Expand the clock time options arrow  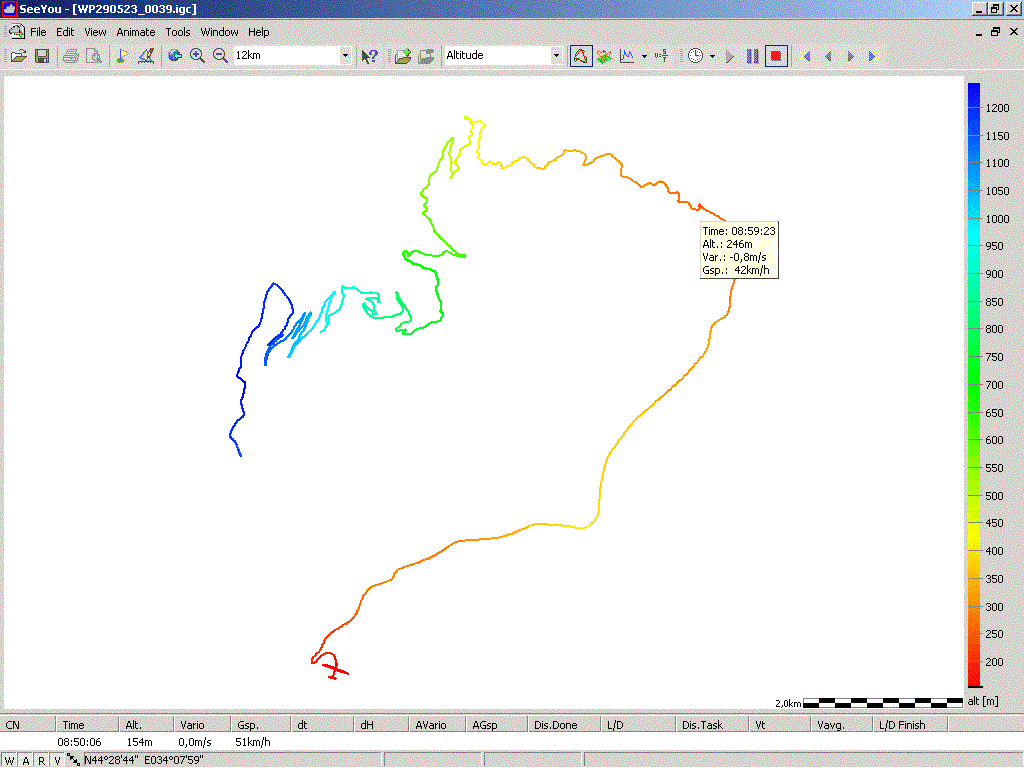[712, 56]
